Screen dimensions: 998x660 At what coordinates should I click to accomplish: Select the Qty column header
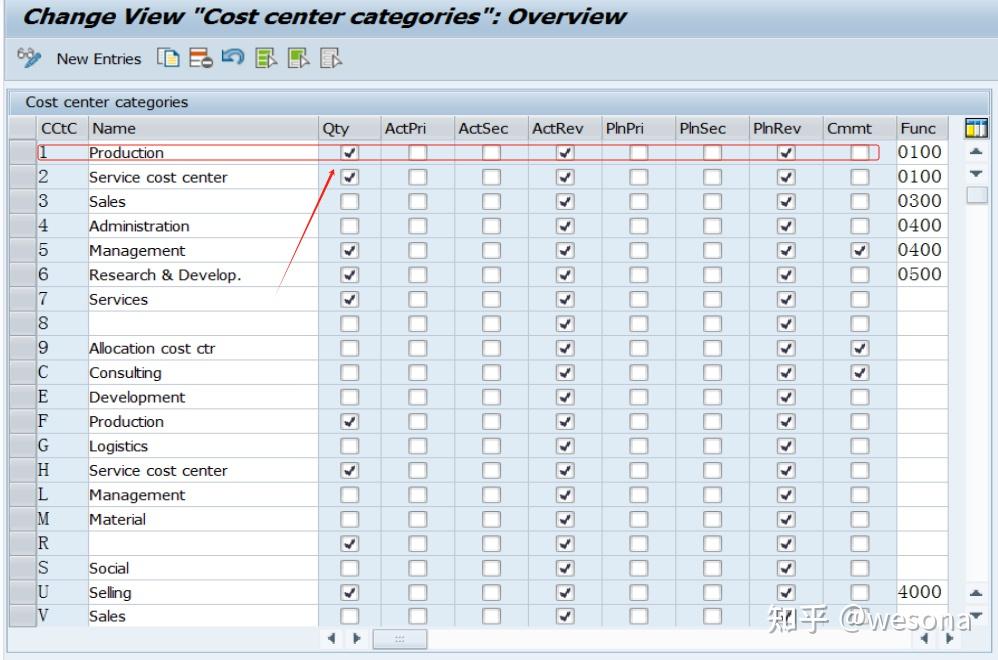pos(349,128)
